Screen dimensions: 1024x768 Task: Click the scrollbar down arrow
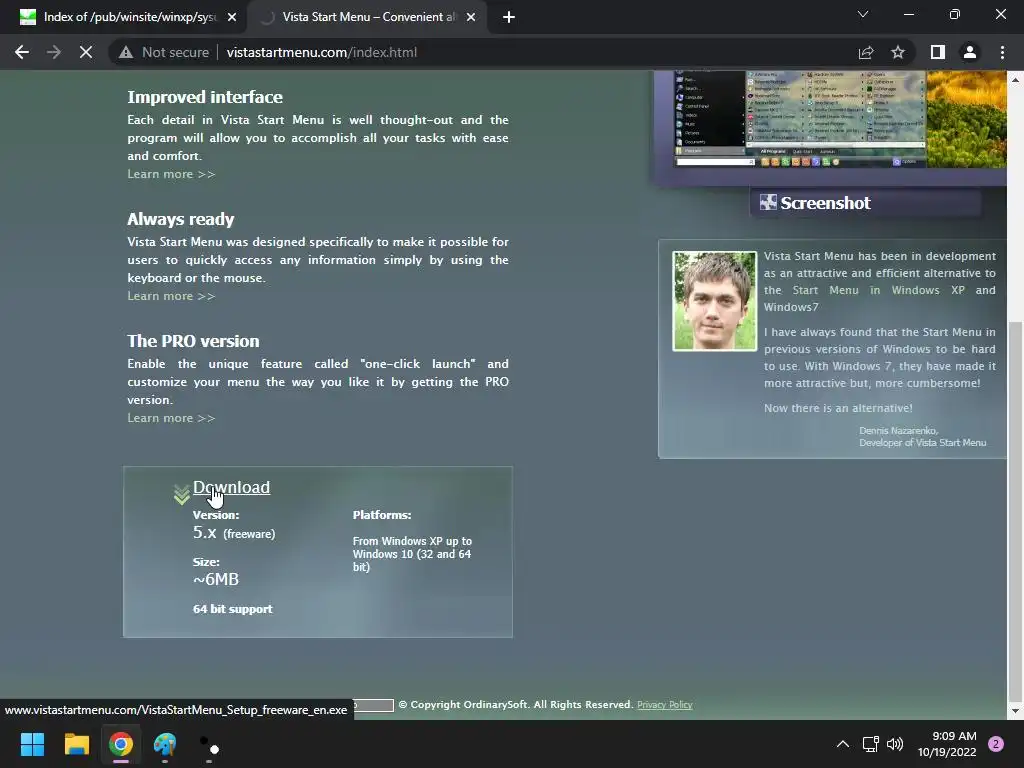pos(1016,711)
